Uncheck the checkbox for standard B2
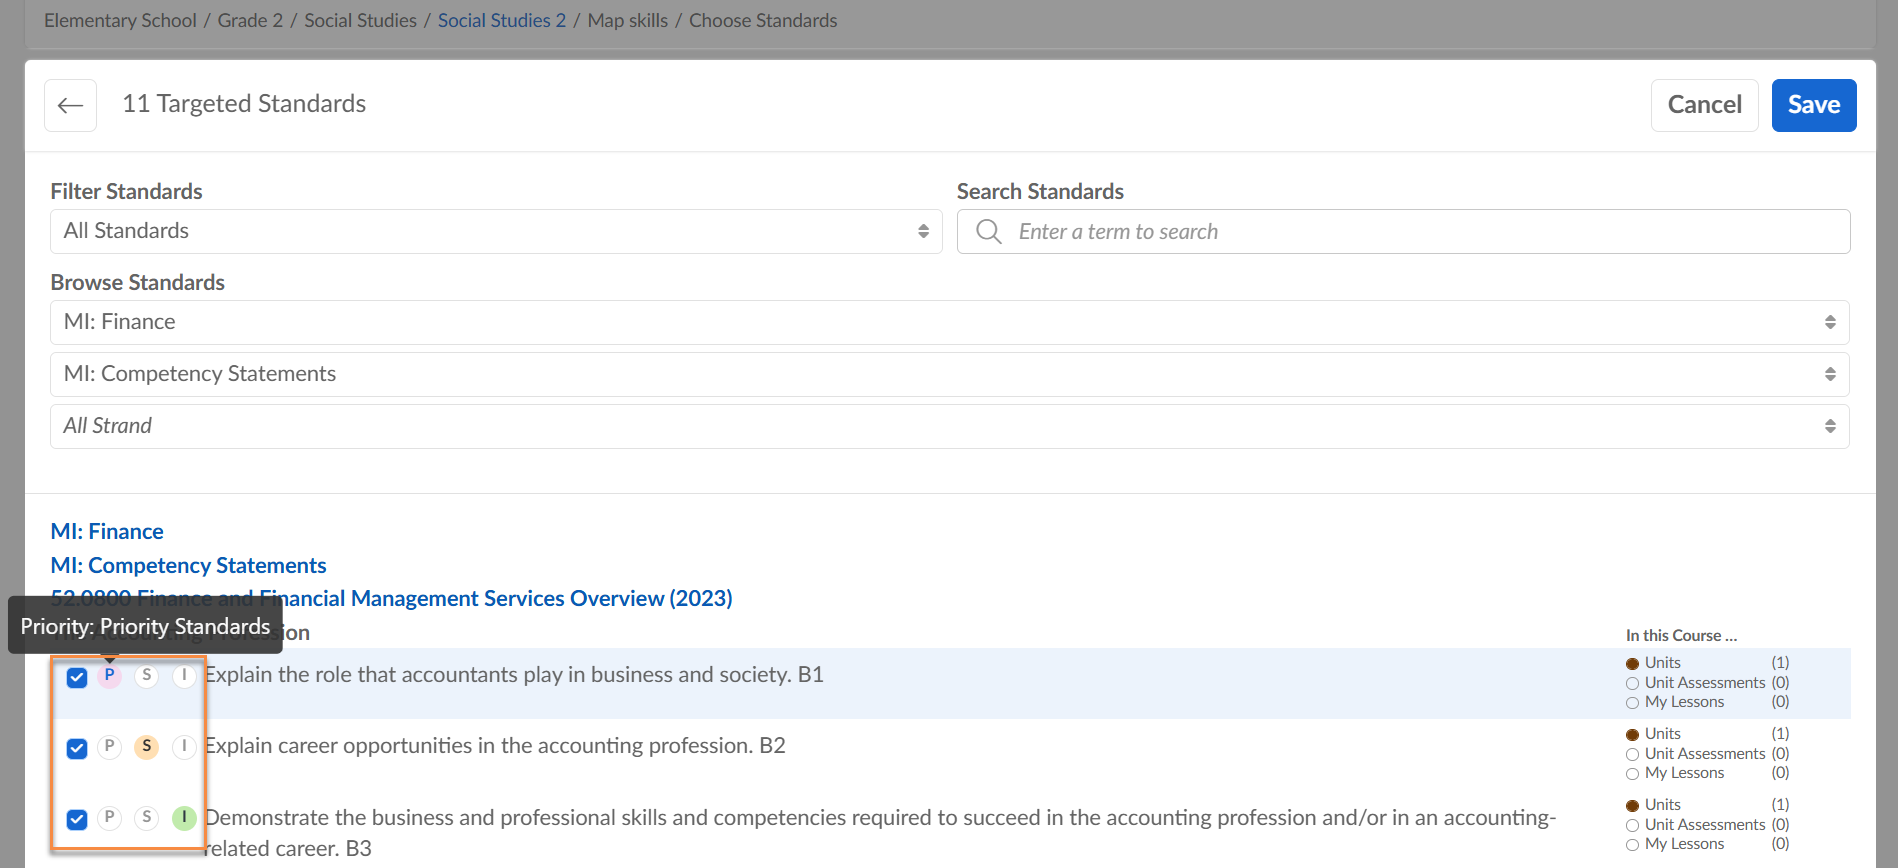The image size is (1898, 868). 77,749
